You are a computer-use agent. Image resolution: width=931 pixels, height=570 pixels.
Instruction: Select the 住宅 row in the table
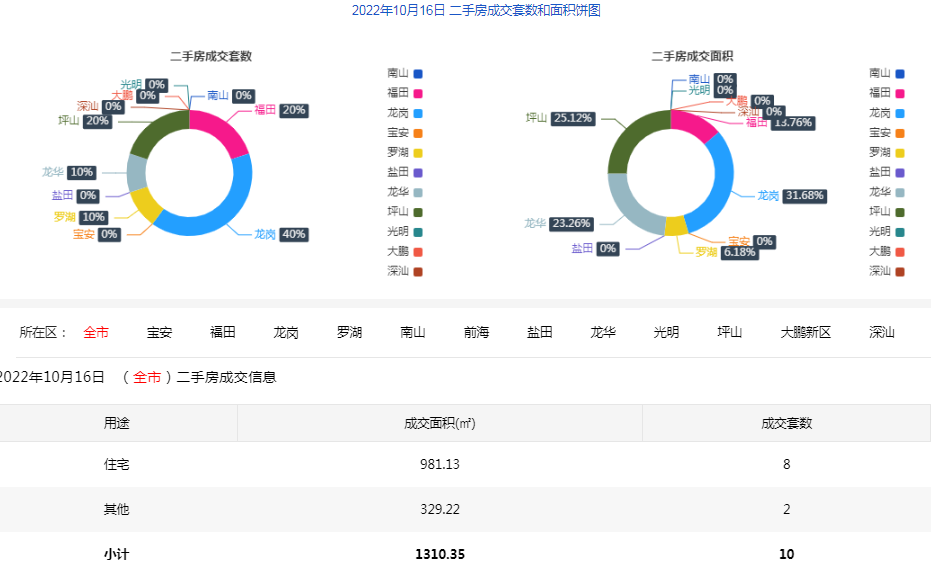click(116, 465)
